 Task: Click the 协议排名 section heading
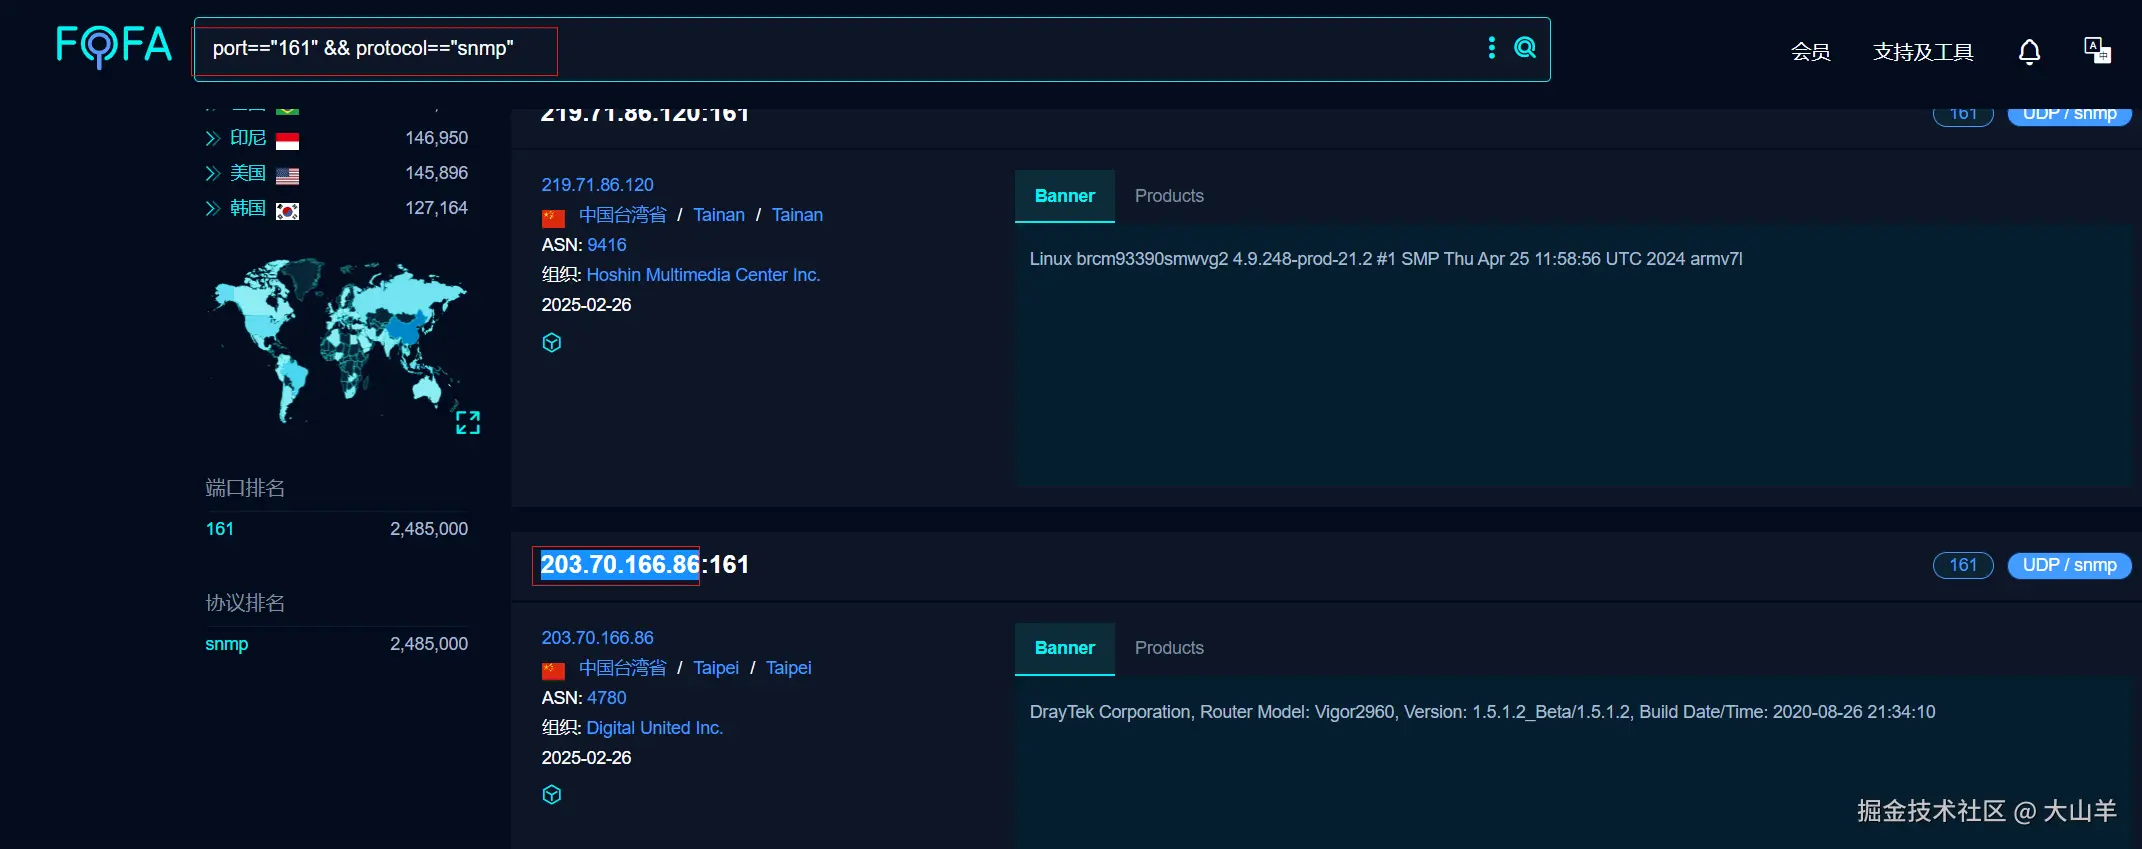pyautogui.click(x=245, y=603)
